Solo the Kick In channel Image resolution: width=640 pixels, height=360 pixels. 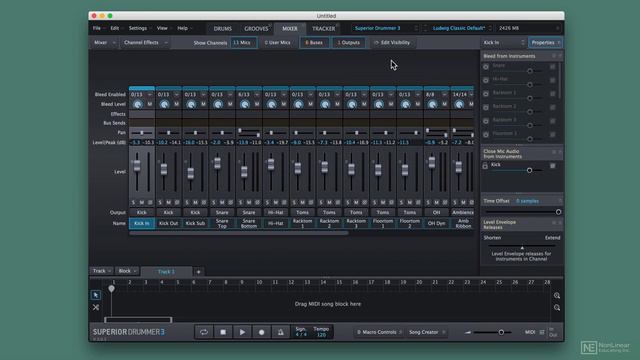[x=133, y=202]
